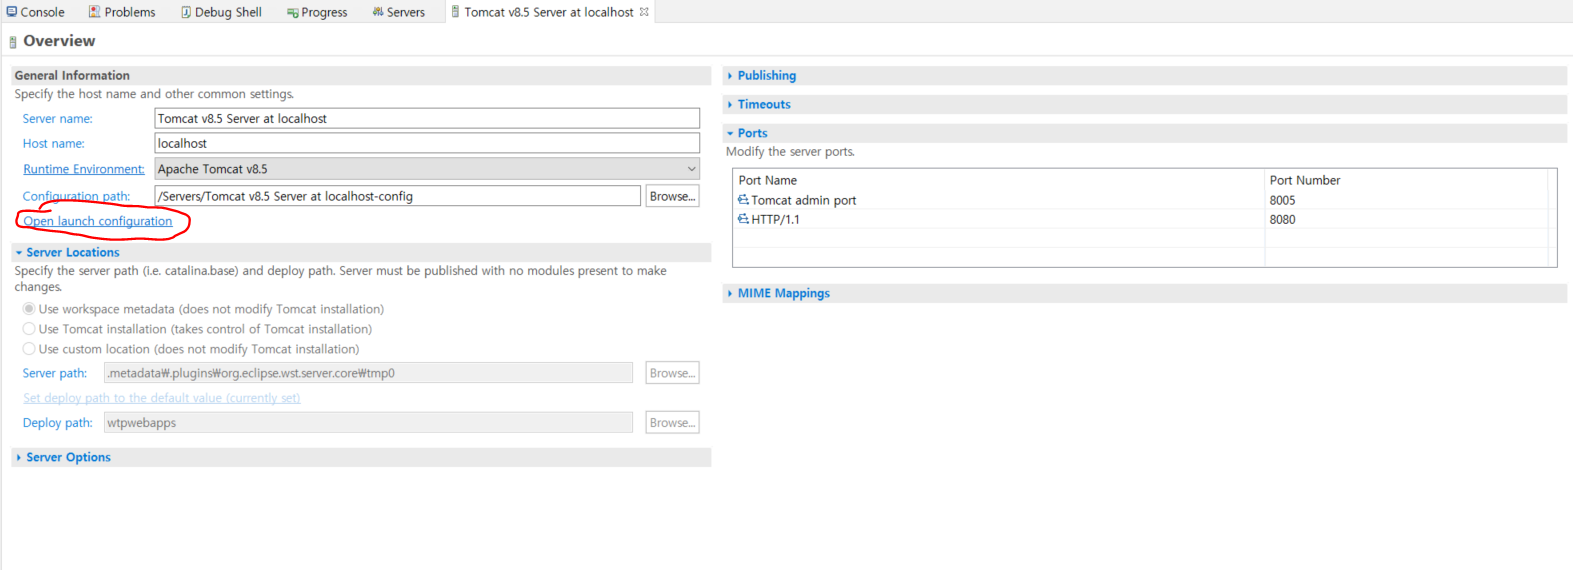Image resolution: width=1573 pixels, height=570 pixels.
Task: Browse for the configuration path
Action: click(x=672, y=196)
